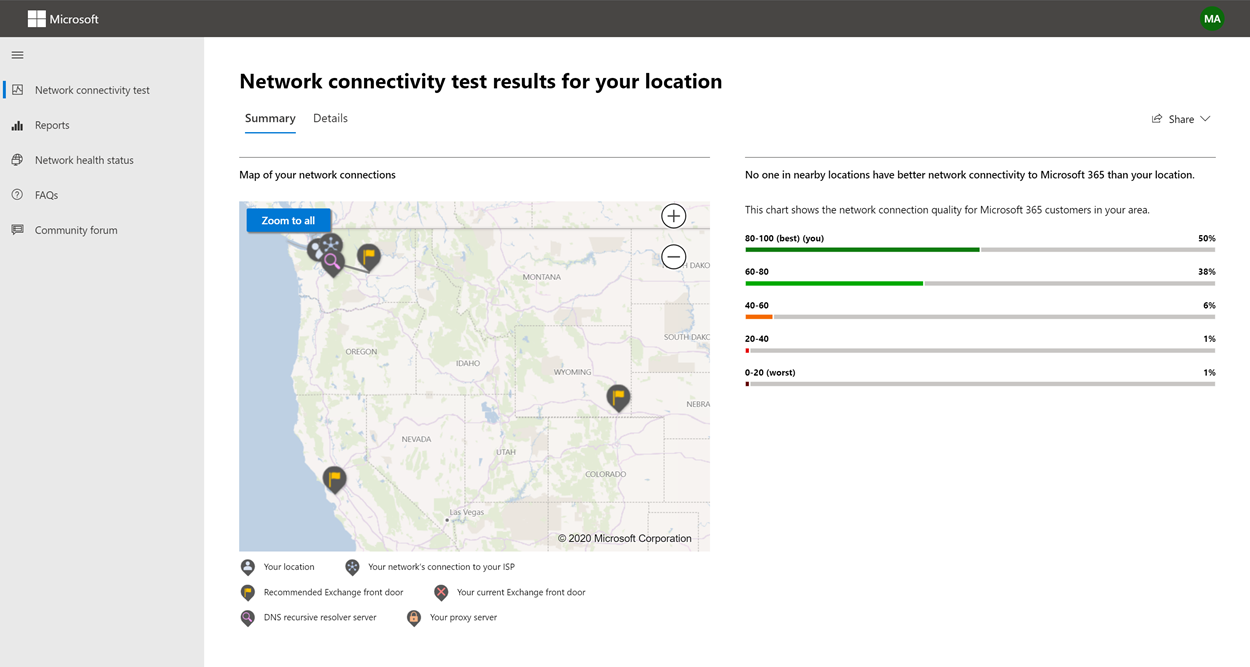Click the map zoom-in button
Image resolution: width=1250 pixels, height=667 pixels.
click(x=673, y=215)
